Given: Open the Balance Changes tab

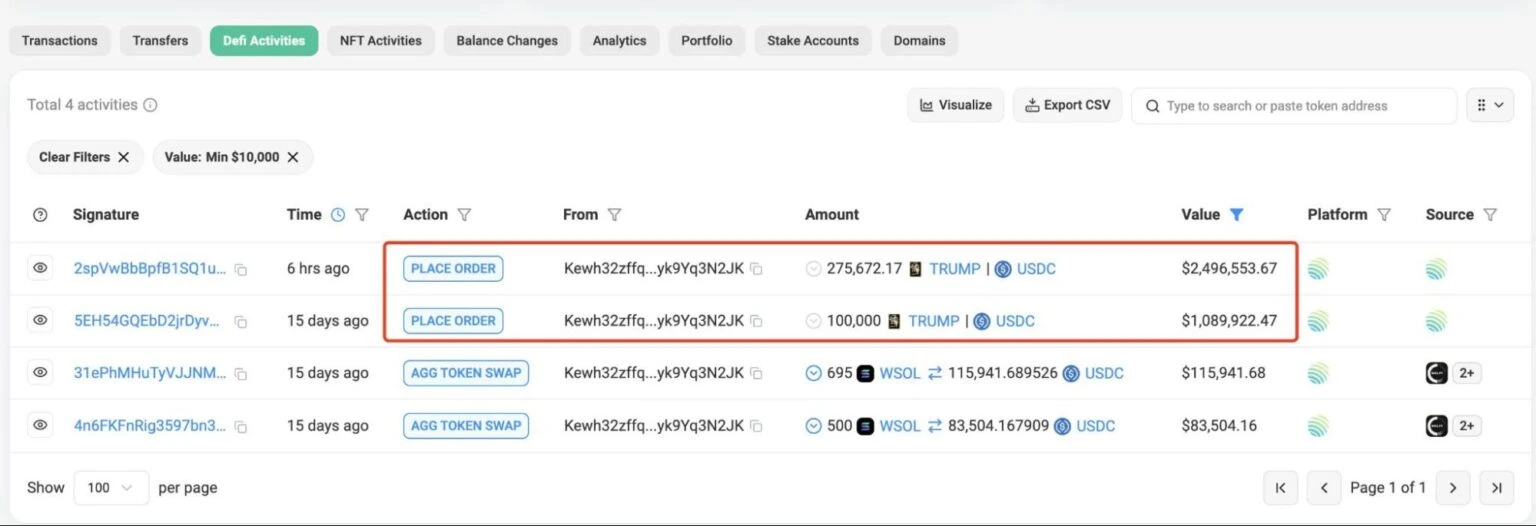Looking at the screenshot, I should 507,41.
